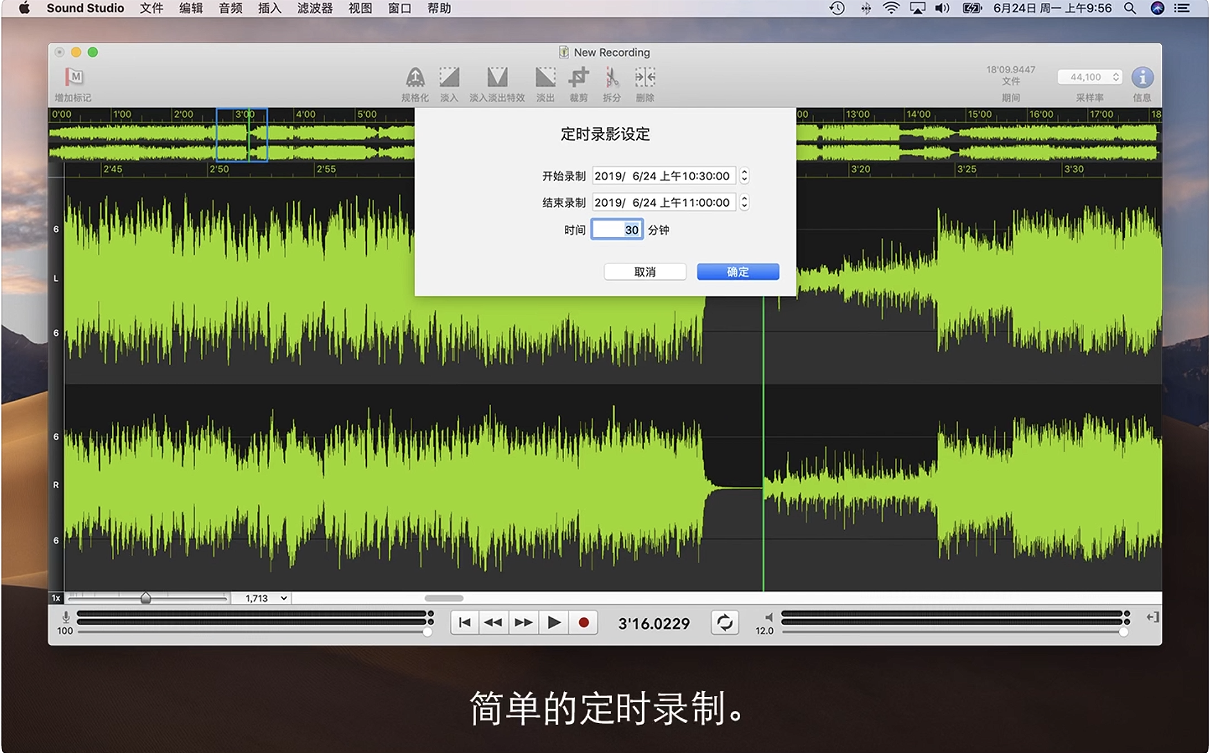Click the Split (拆分) toolbar icon
The height and width of the screenshot is (753, 1209).
(x=611, y=78)
